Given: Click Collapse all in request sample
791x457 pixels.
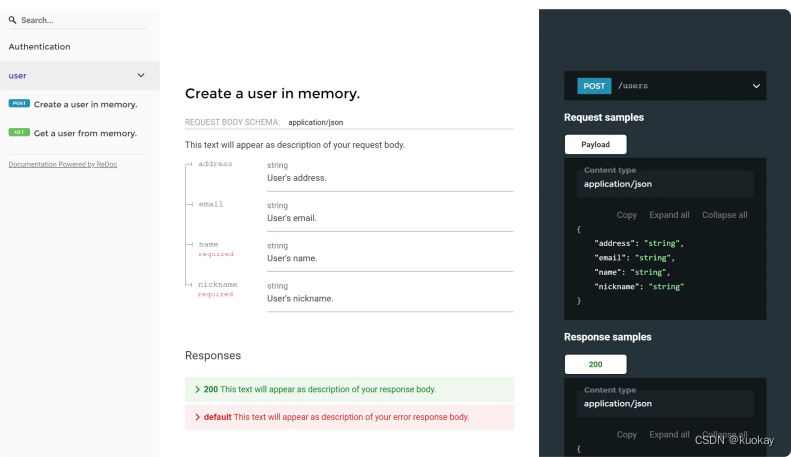Looking at the screenshot, I should [x=725, y=215].
